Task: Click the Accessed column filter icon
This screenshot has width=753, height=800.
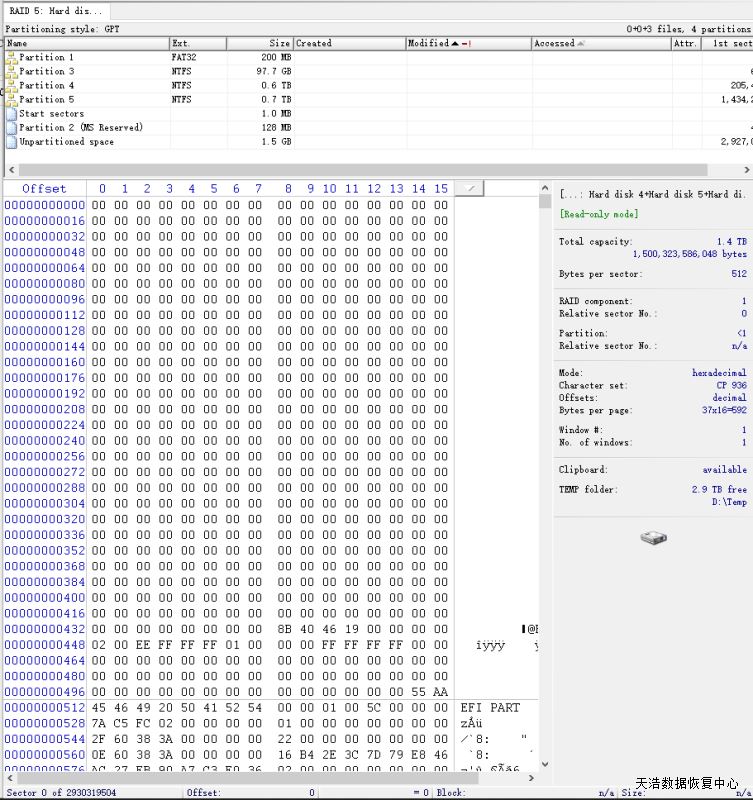Action: click(581, 44)
